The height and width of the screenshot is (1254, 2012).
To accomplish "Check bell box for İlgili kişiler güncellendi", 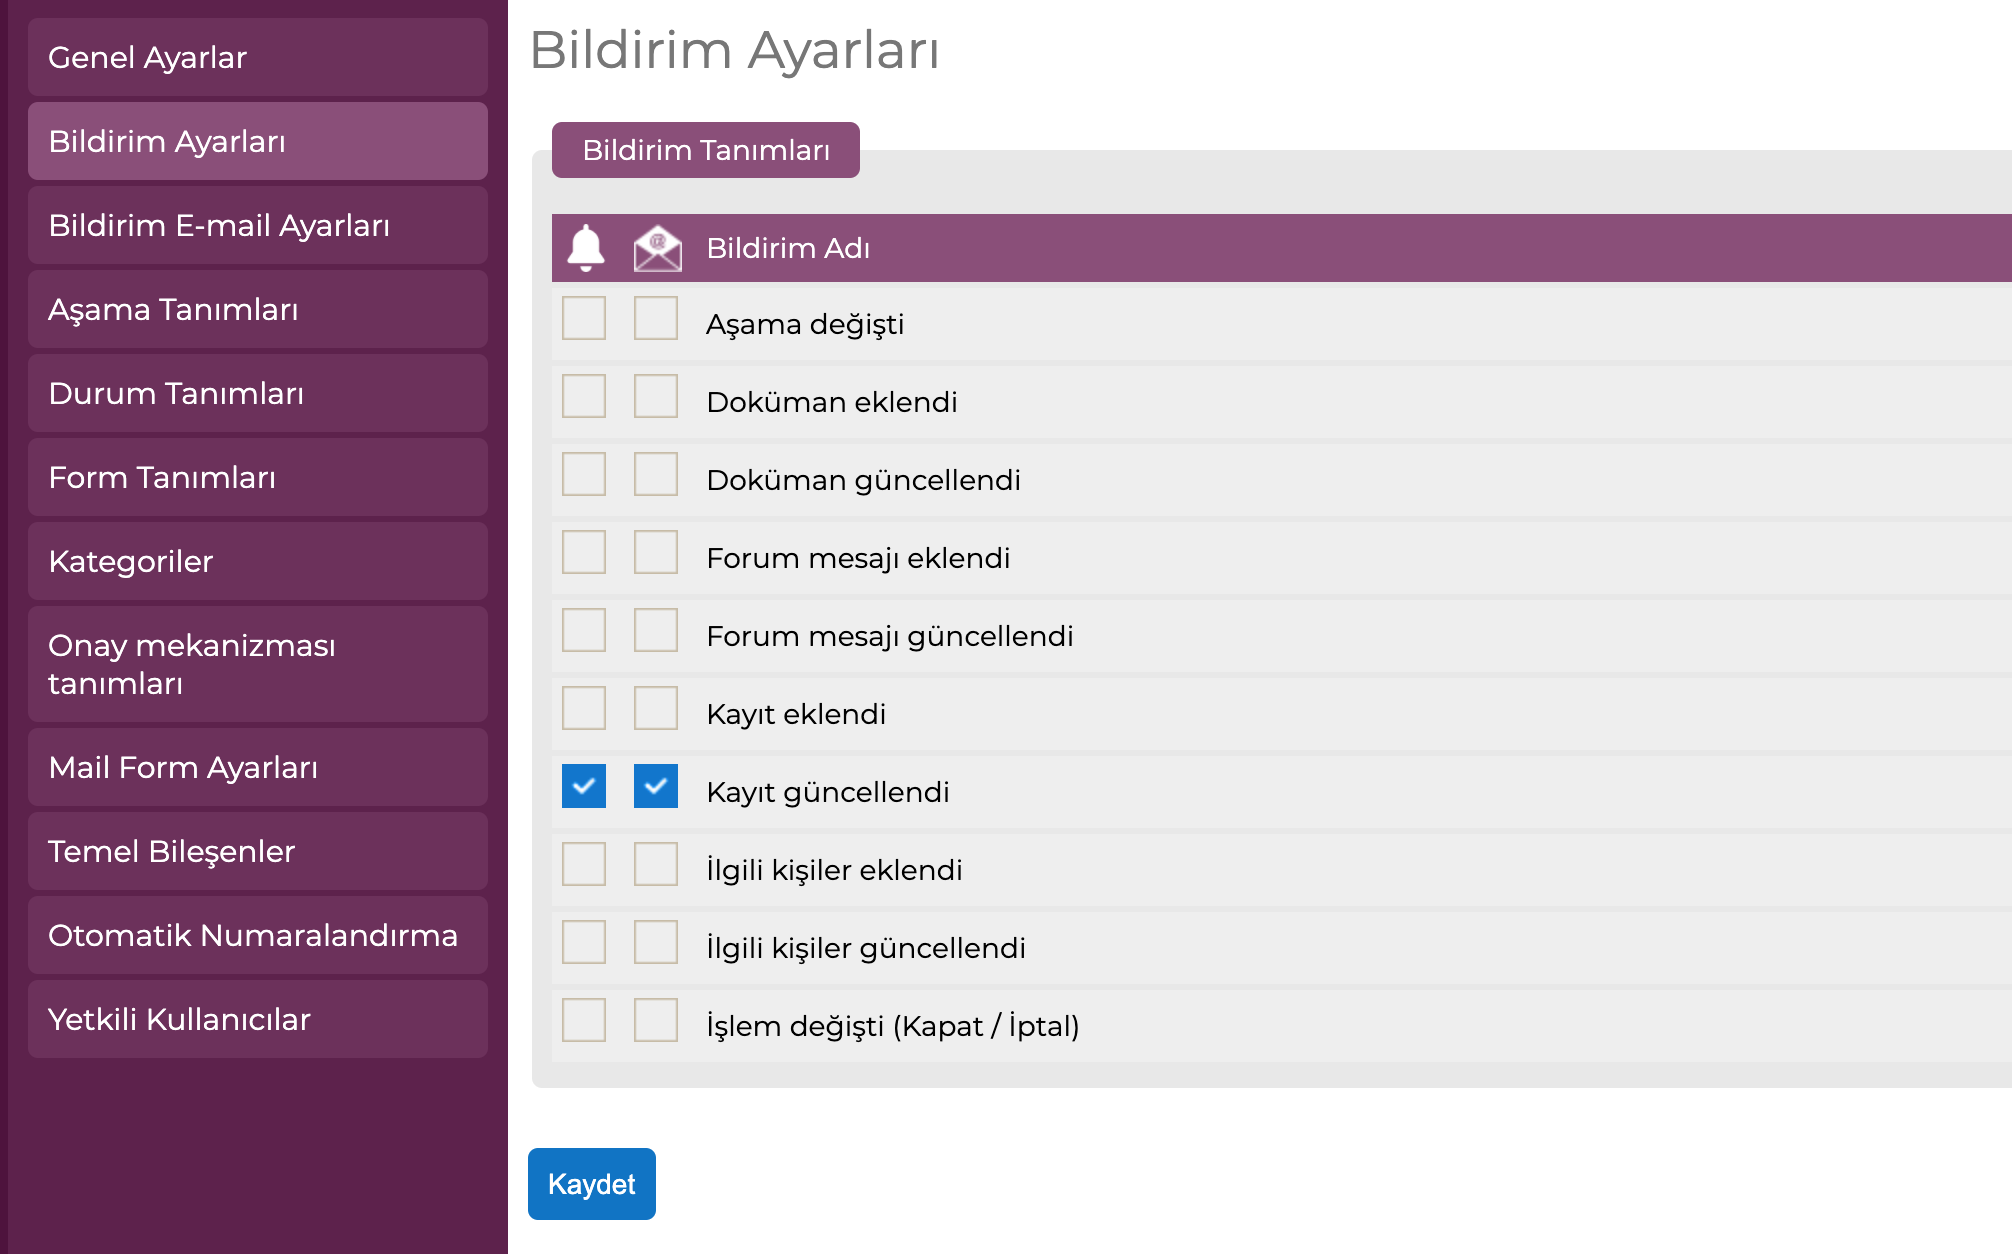I will [x=584, y=942].
